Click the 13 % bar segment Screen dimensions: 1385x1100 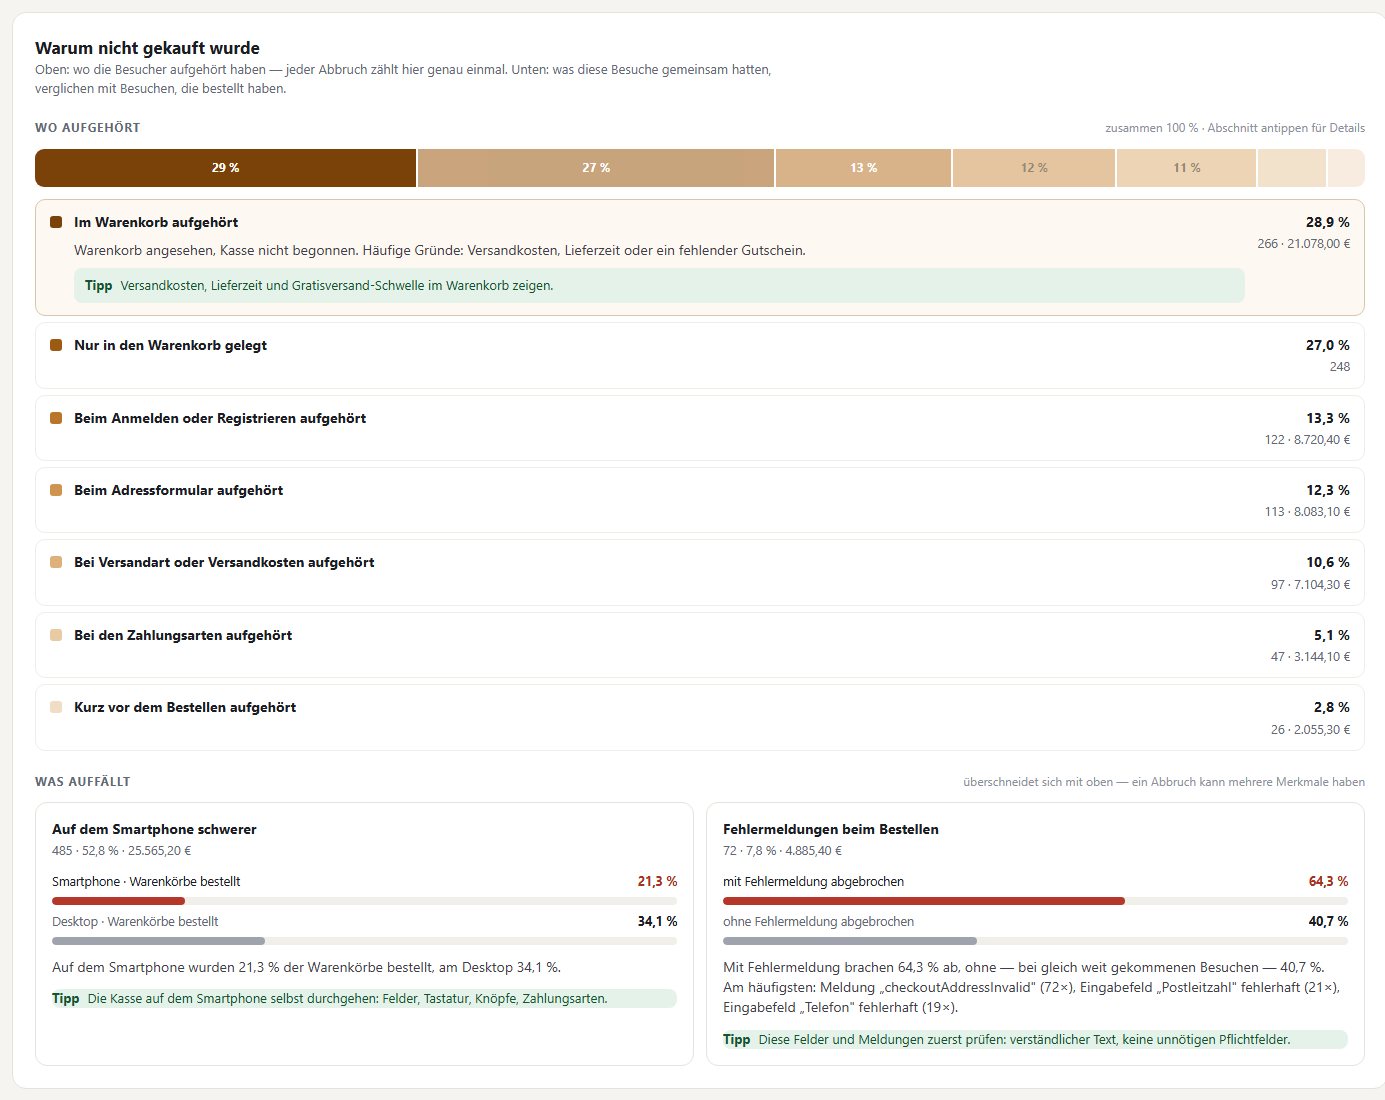pyautogui.click(x=864, y=168)
